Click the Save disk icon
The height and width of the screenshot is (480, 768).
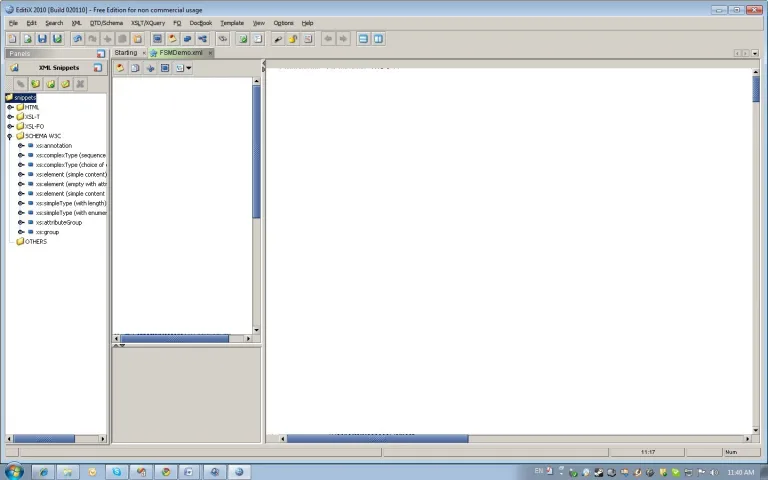click(43, 39)
